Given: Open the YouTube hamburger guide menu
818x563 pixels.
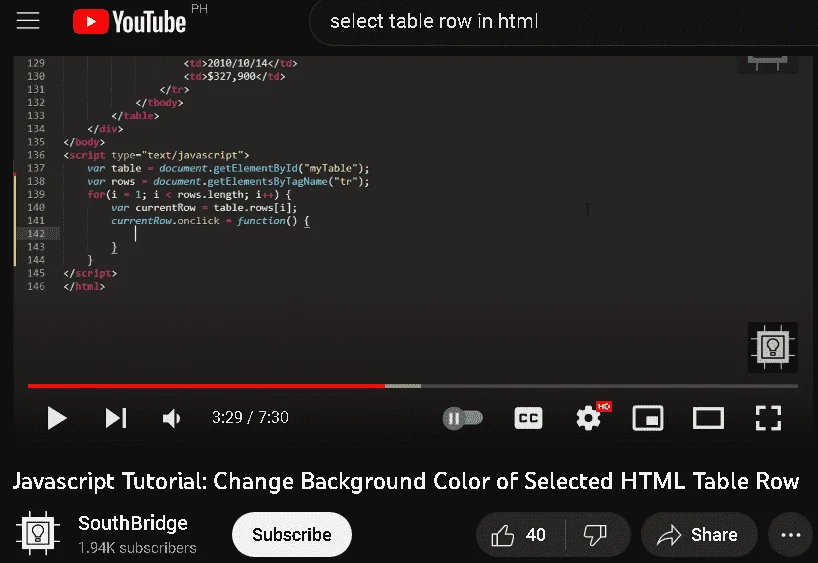Looking at the screenshot, I should click(28, 21).
